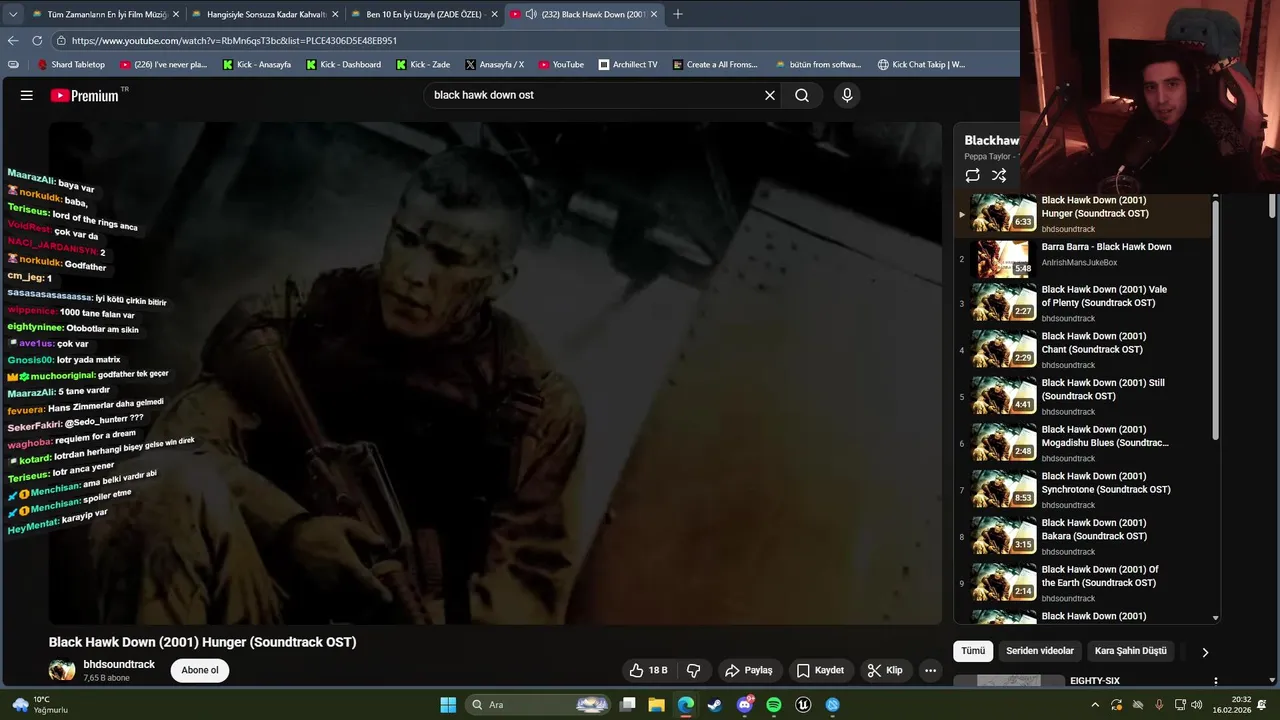Open Kick Chat Takip bookmark
This screenshot has height=720, width=1280.
921,64
